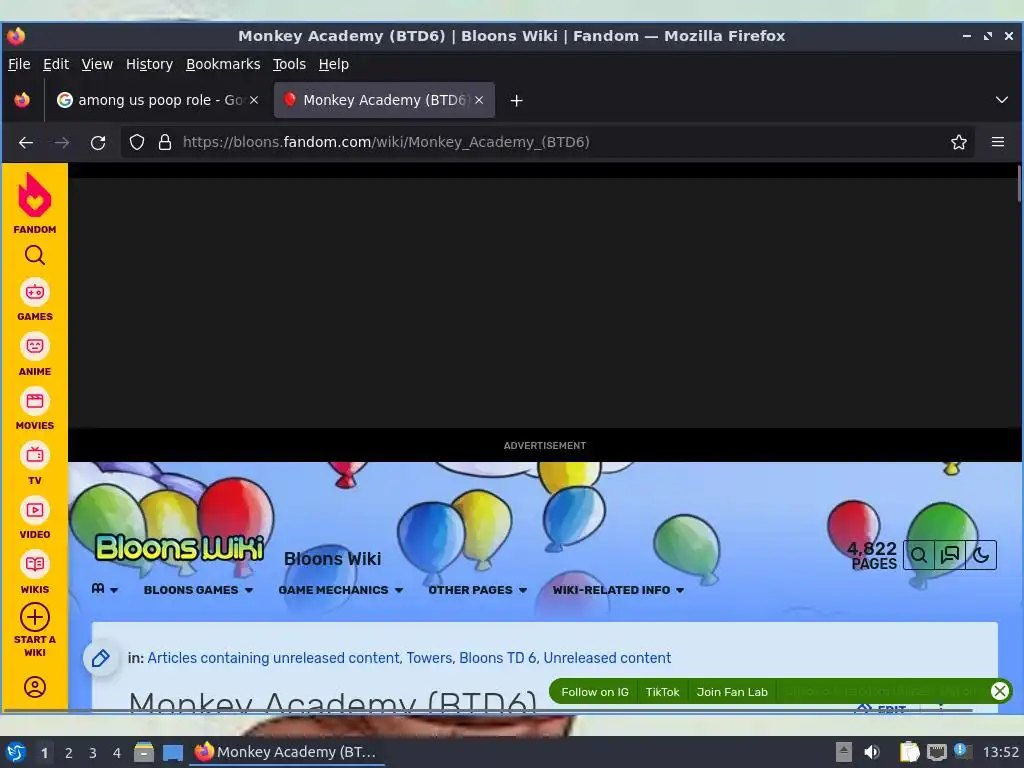Open a new browser tab
This screenshot has height=768, width=1024.
pyautogui.click(x=517, y=101)
